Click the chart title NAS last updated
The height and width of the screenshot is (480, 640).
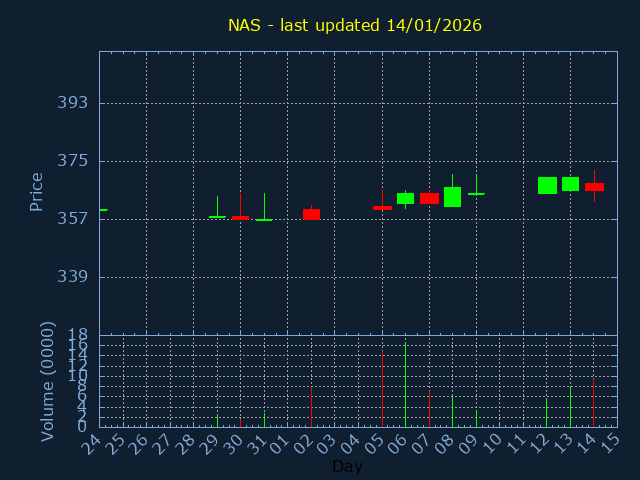(354, 25)
